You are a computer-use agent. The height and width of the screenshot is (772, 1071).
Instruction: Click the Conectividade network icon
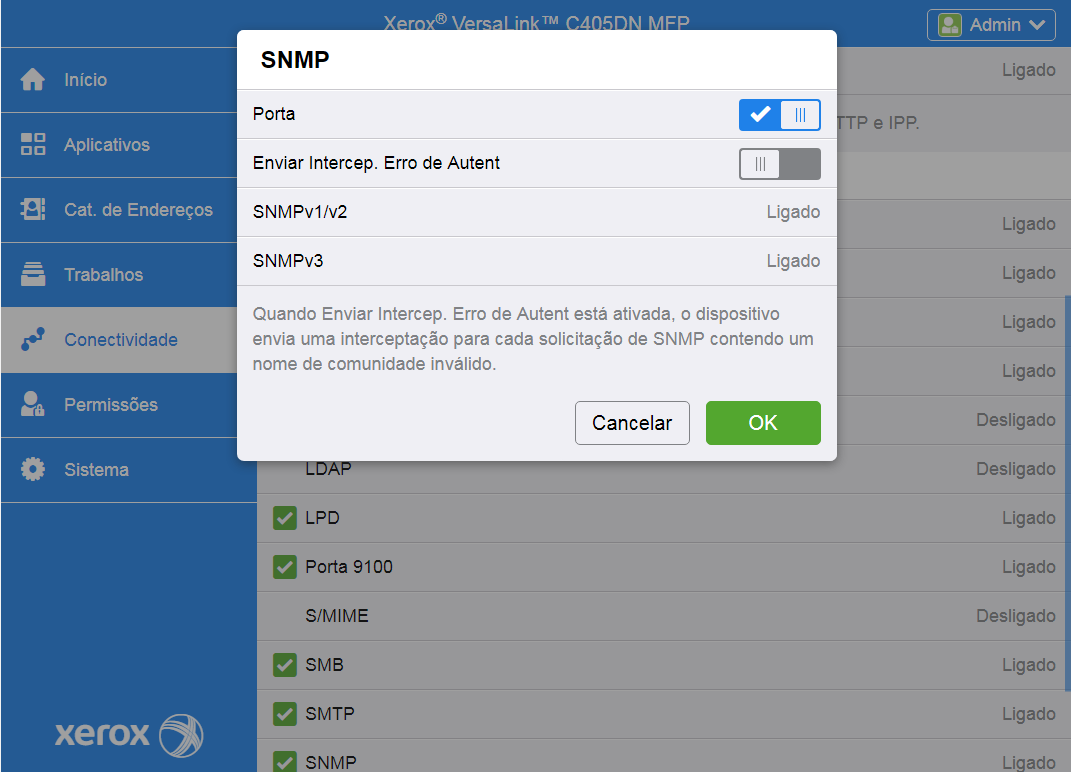(x=33, y=340)
